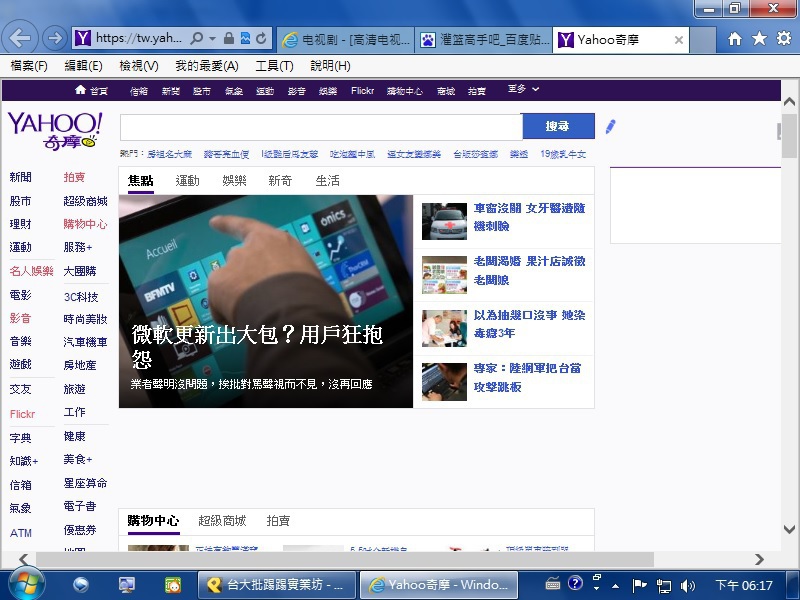Close the Yahoo奇摩 browser tab
The height and width of the screenshot is (600, 800).
point(679,40)
